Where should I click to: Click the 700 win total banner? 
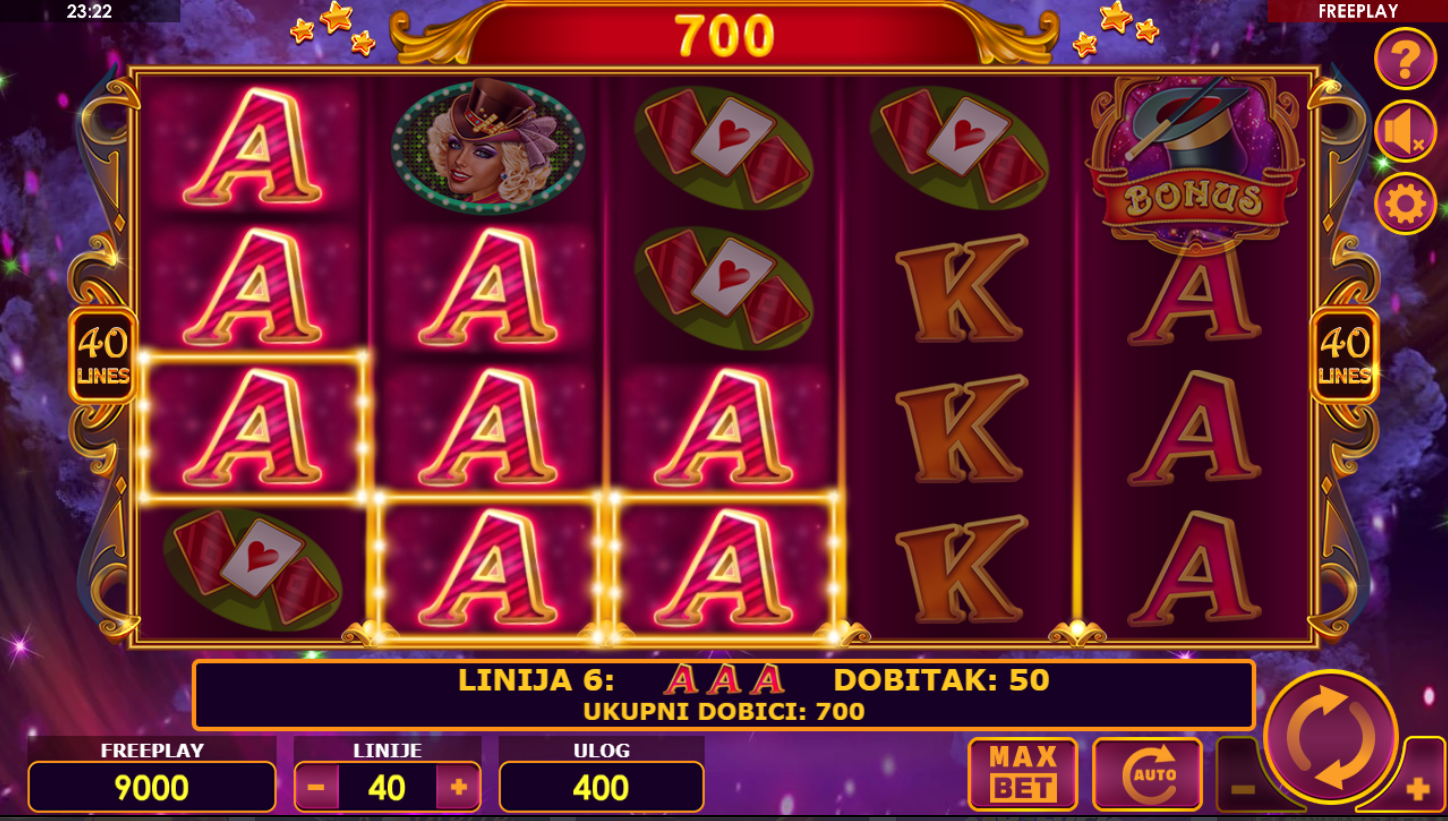(x=724, y=36)
